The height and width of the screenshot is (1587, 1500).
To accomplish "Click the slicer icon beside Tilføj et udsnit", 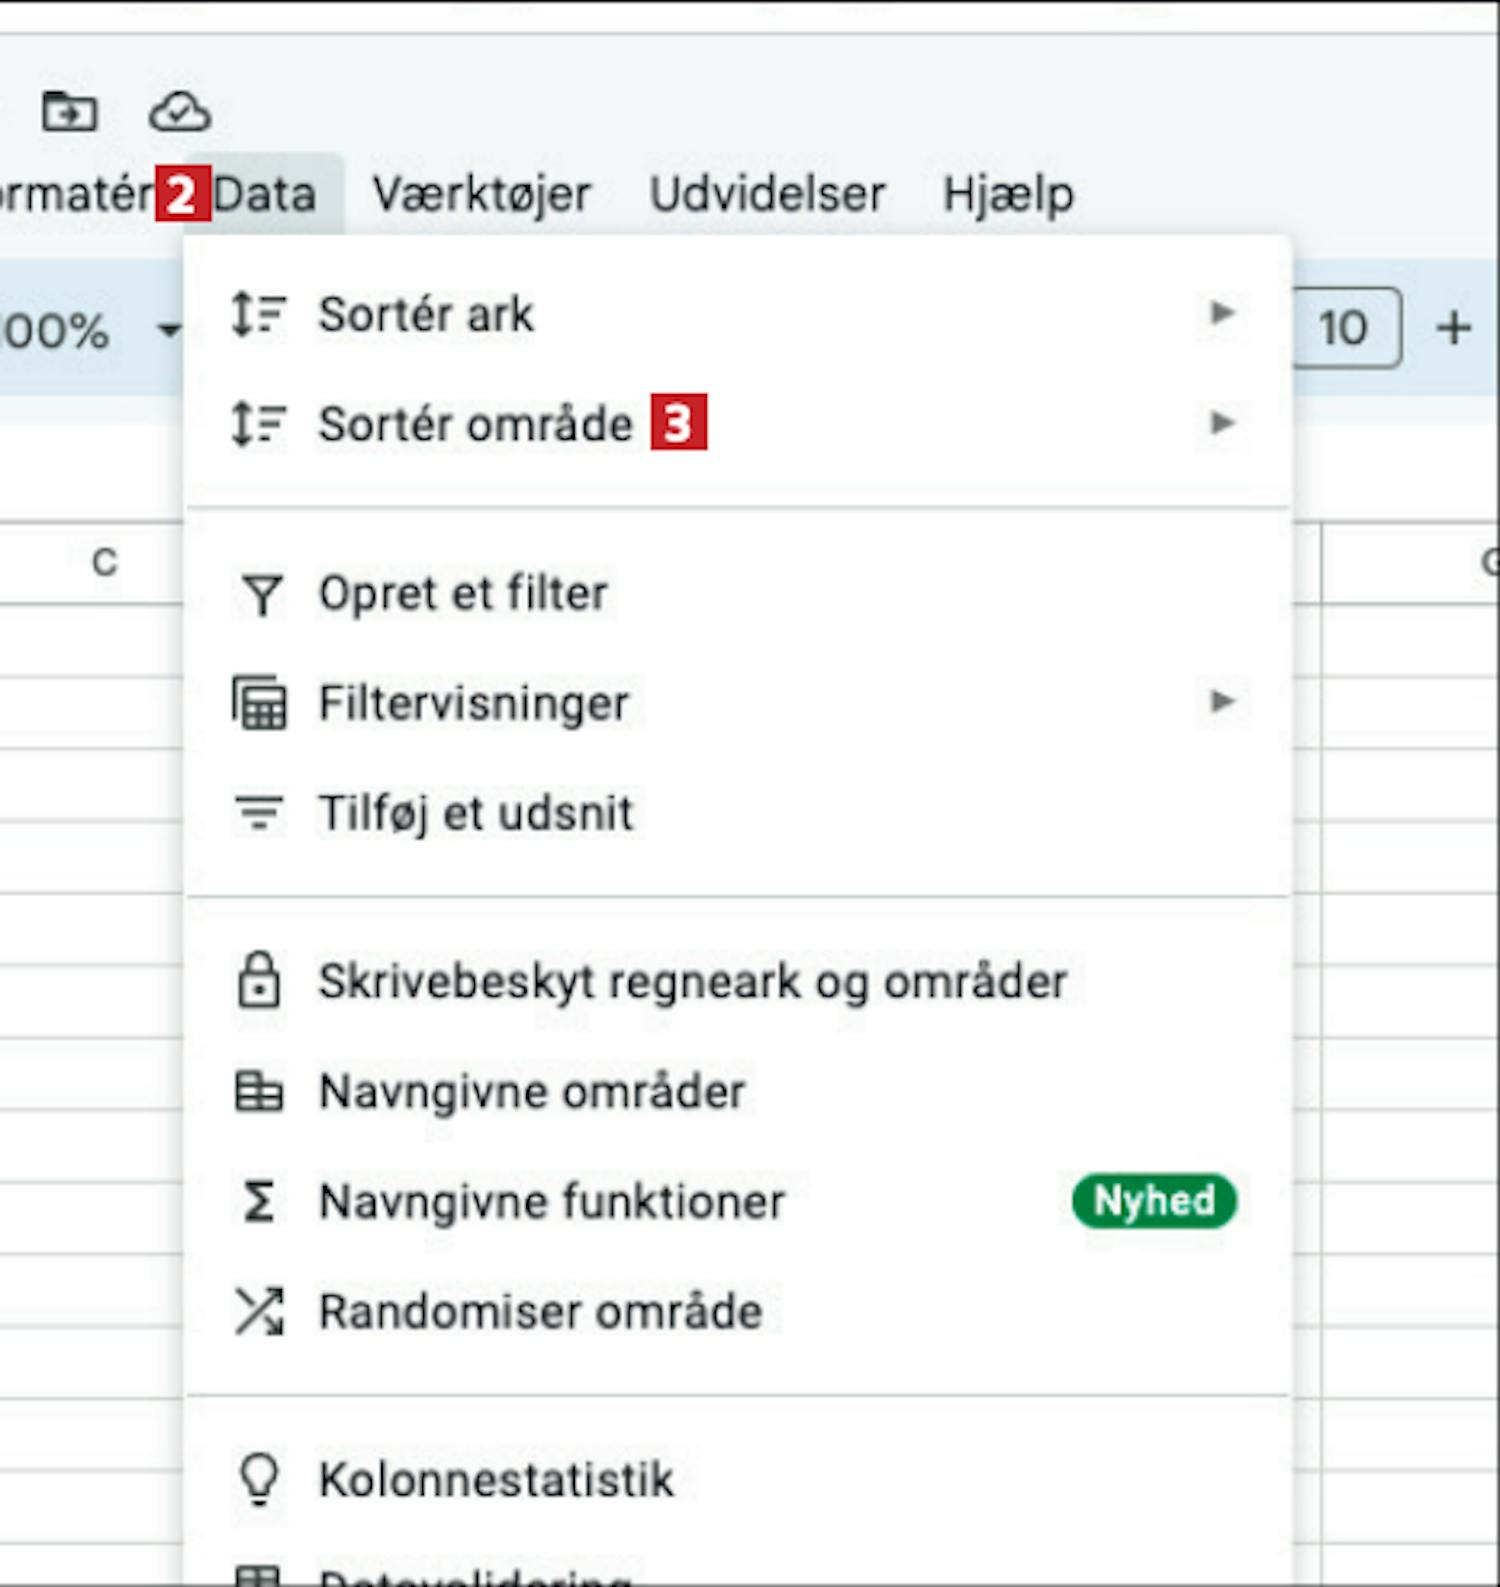I will pyautogui.click(x=259, y=812).
